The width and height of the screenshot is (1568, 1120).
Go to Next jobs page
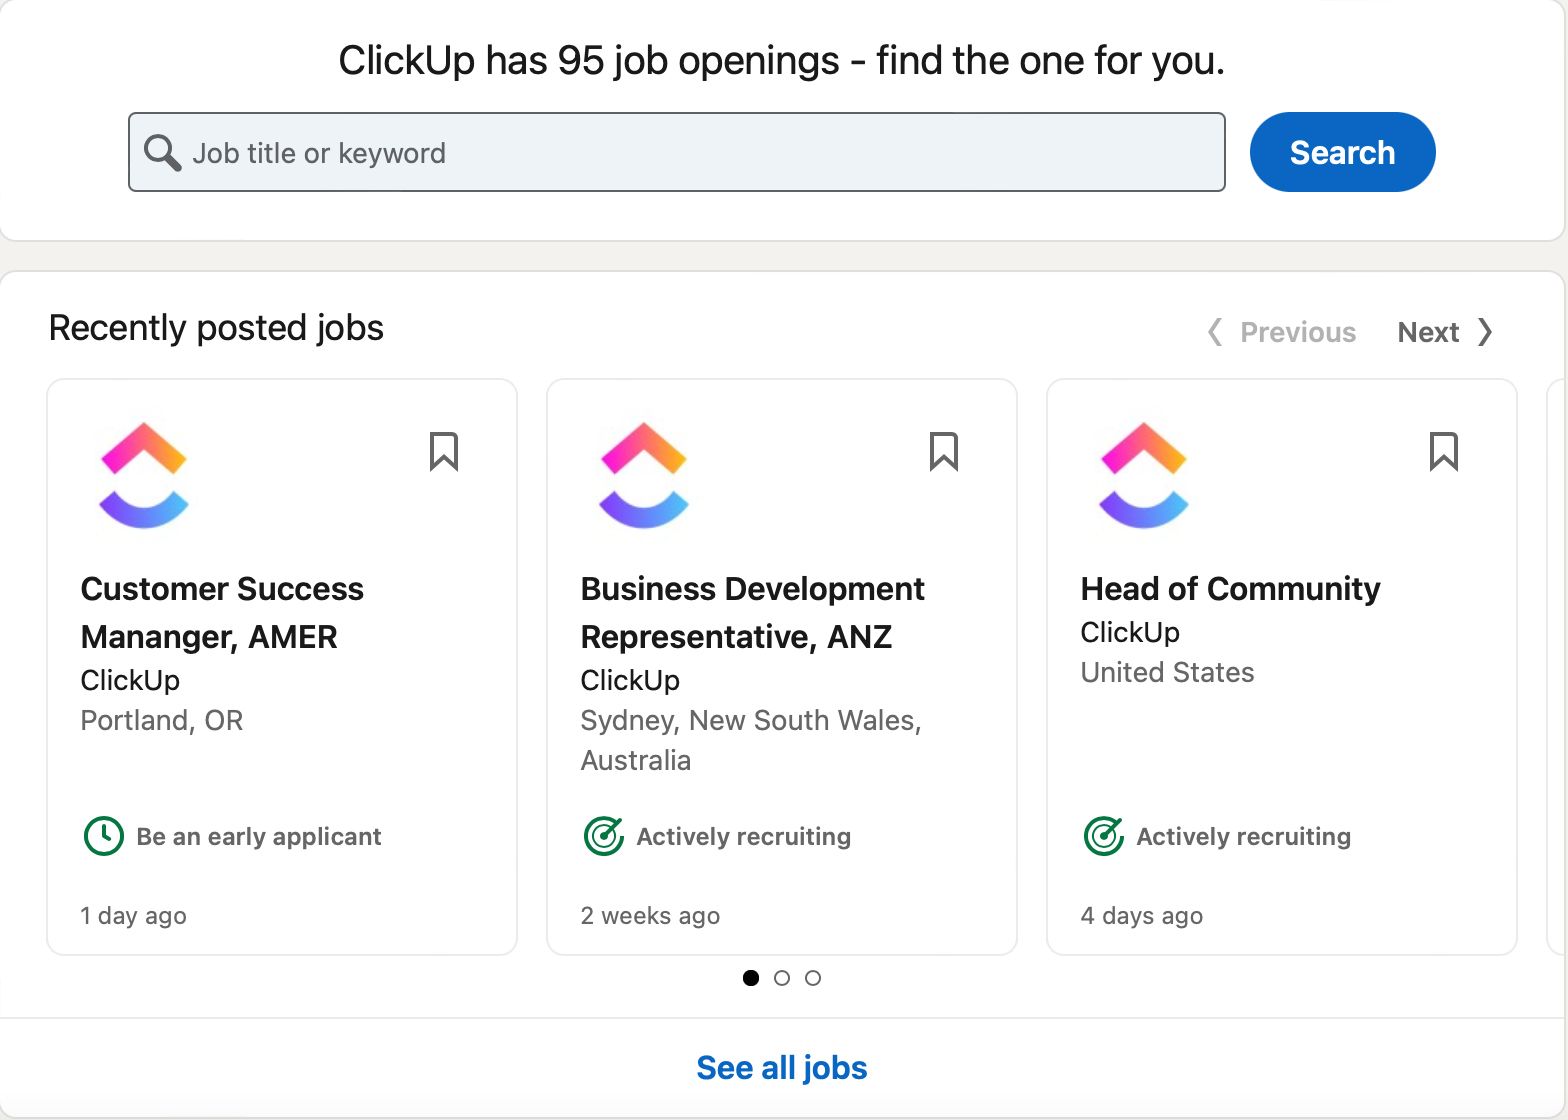click(x=1446, y=332)
